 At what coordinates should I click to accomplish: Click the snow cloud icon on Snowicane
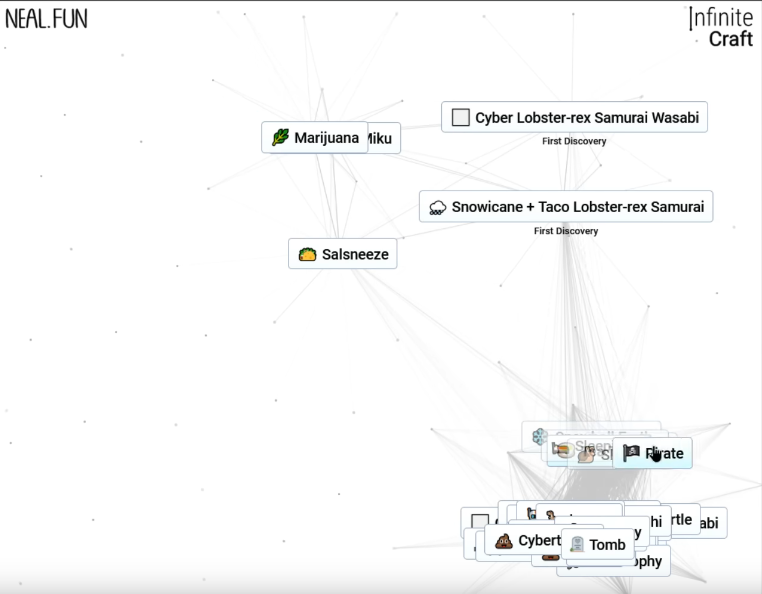tap(437, 208)
